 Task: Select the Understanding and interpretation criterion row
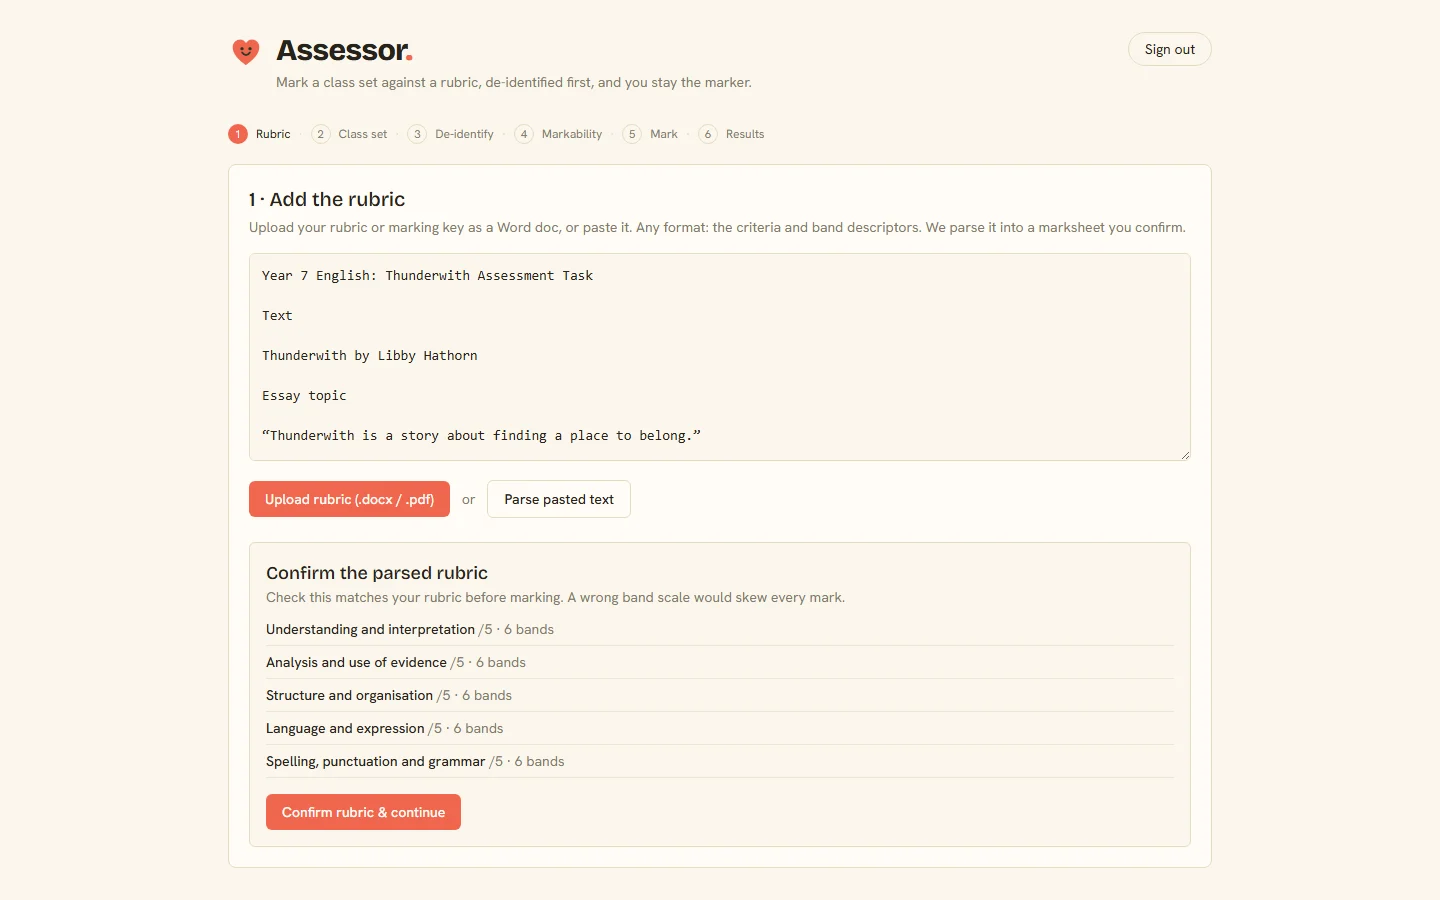click(720, 629)
